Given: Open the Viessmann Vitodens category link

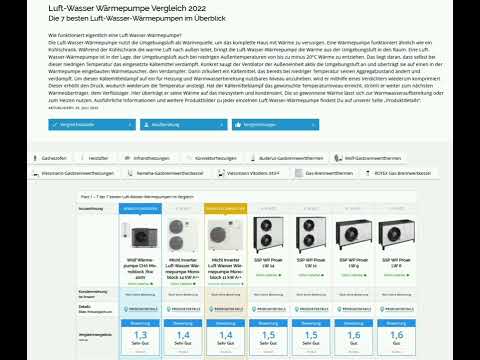Looking at the screenshot, I should [253, 173].
